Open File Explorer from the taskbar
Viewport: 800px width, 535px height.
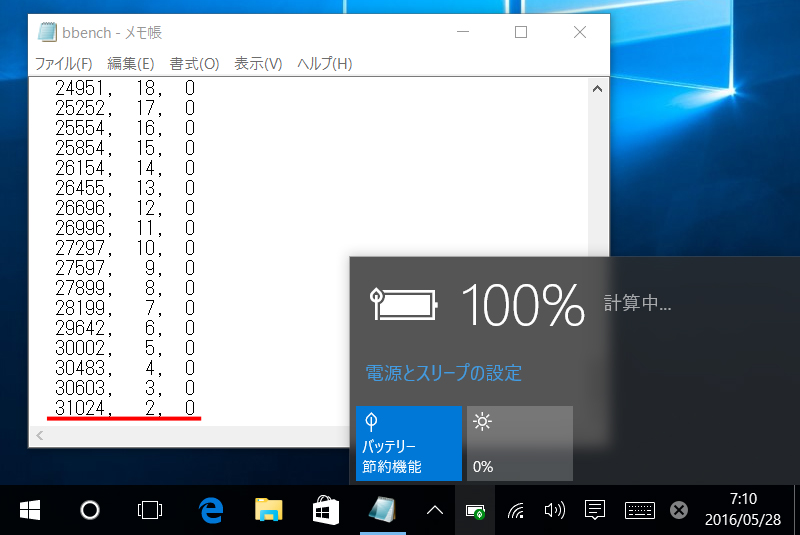coord(267,511)
